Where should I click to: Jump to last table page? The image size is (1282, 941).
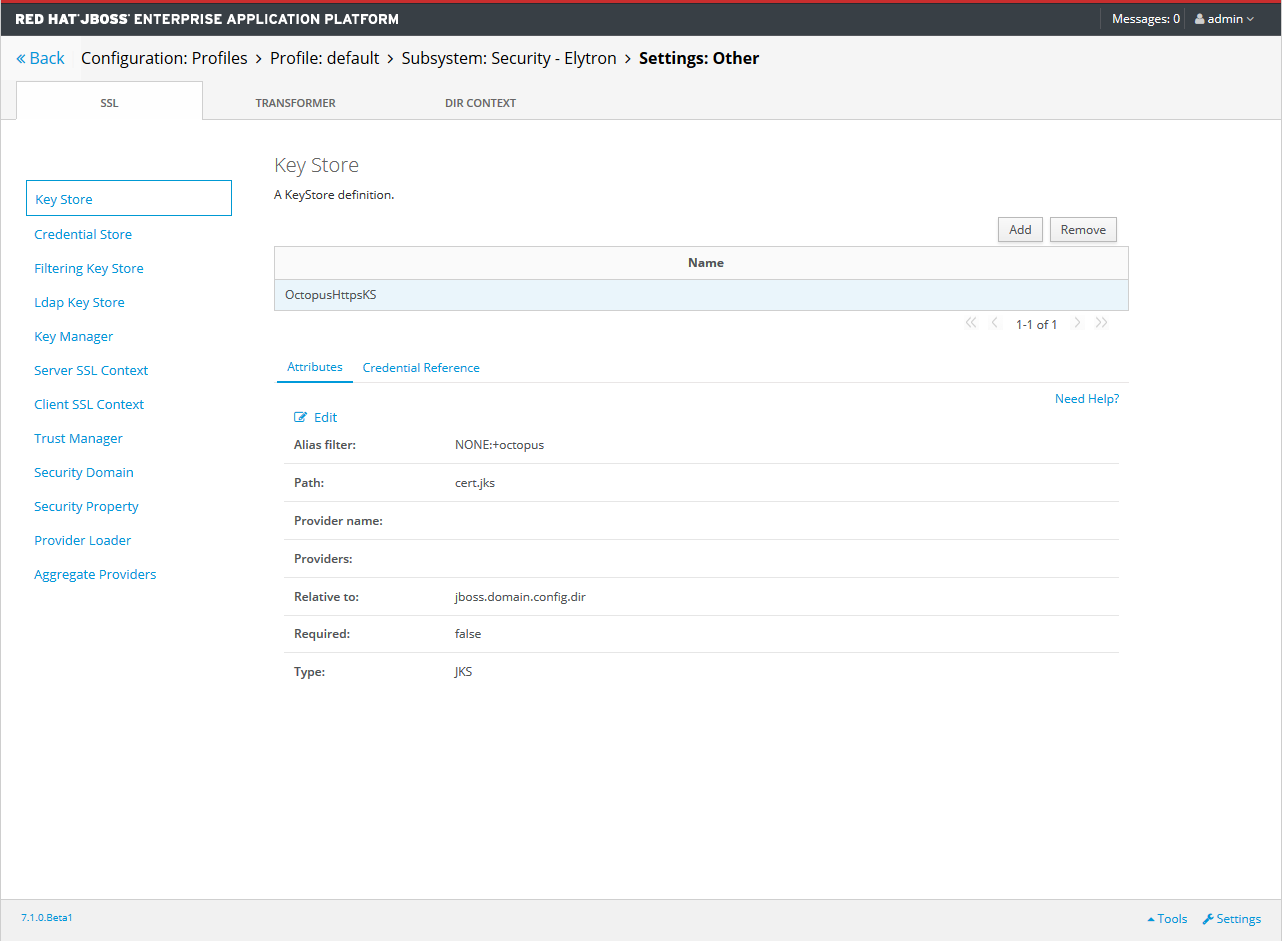pos(1102,323)
